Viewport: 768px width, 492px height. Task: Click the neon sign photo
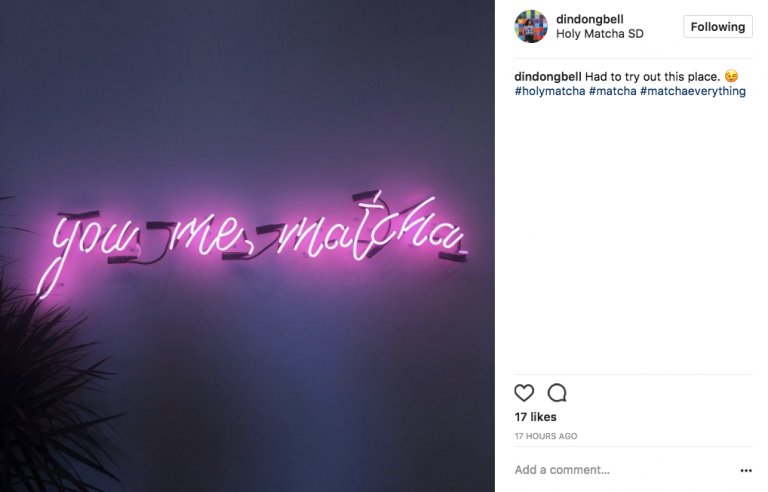[247, 246]
